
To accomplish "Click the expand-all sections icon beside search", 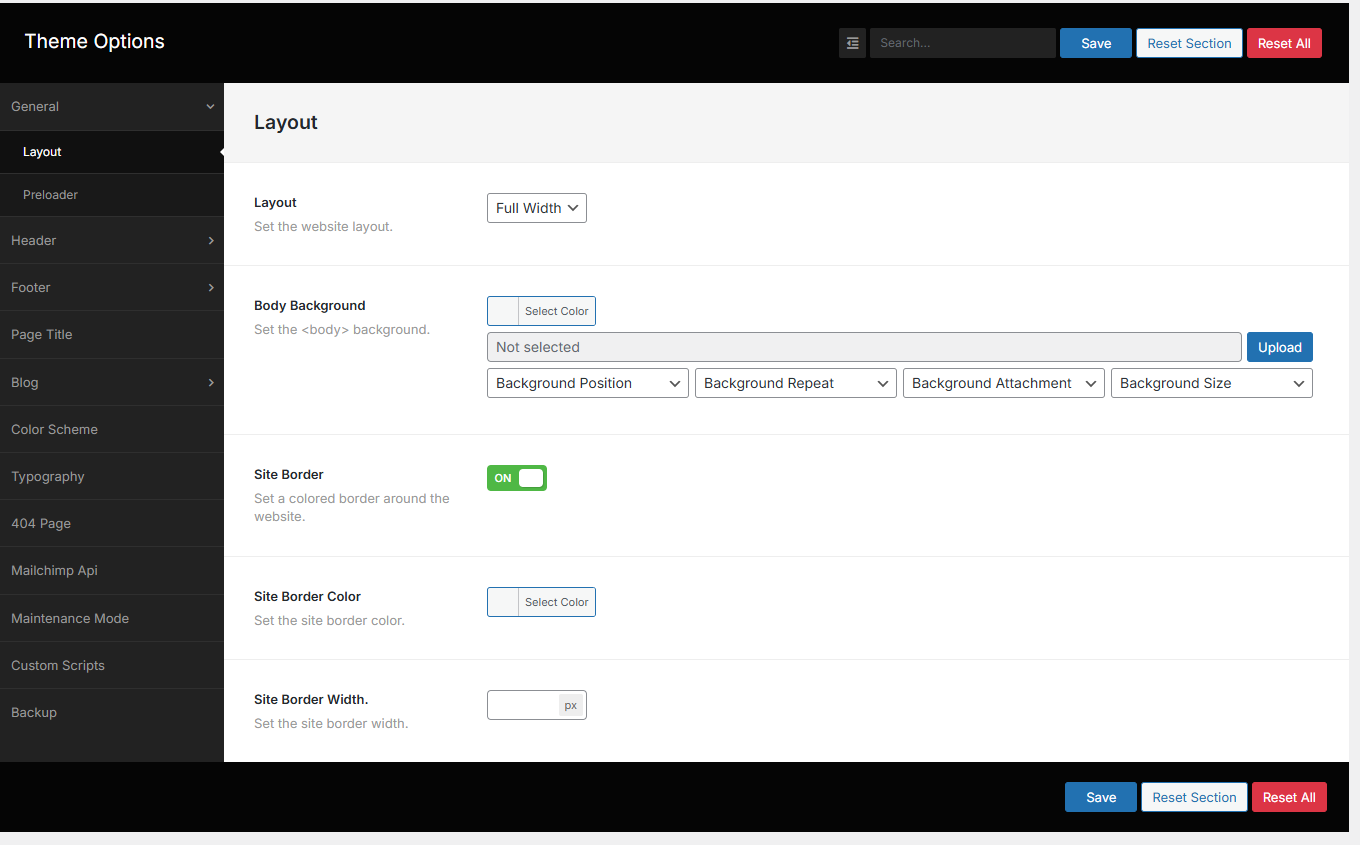I will pos(852,43).
